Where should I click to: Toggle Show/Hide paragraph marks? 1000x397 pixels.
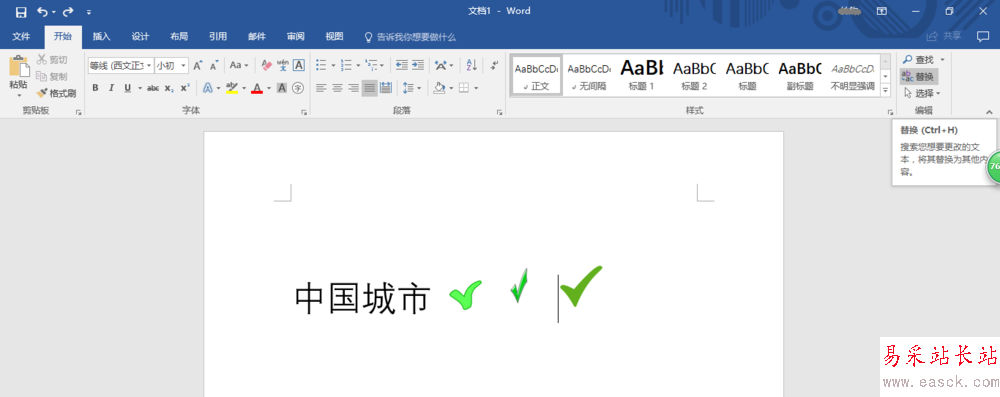[494, 65]
